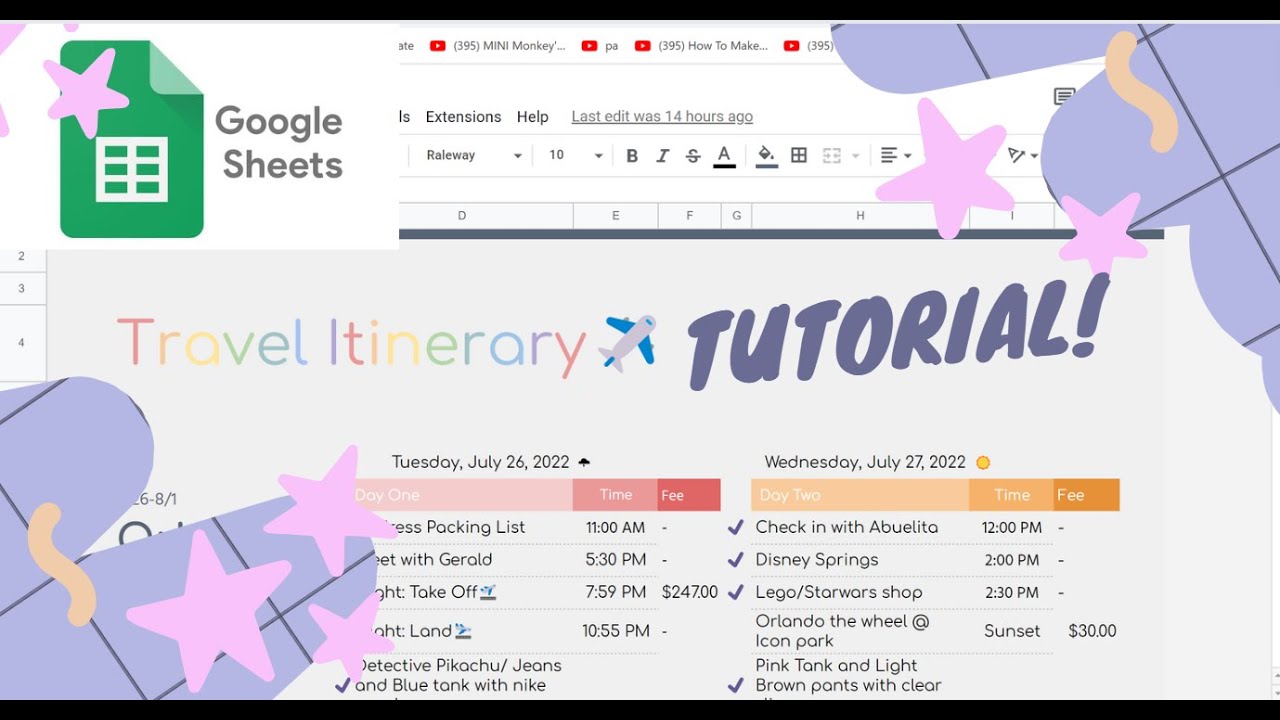Toggle checkmark beside Disney Springs
Image resolution: width=1280 pixels, height=720 pixels.
click(735, 560)
